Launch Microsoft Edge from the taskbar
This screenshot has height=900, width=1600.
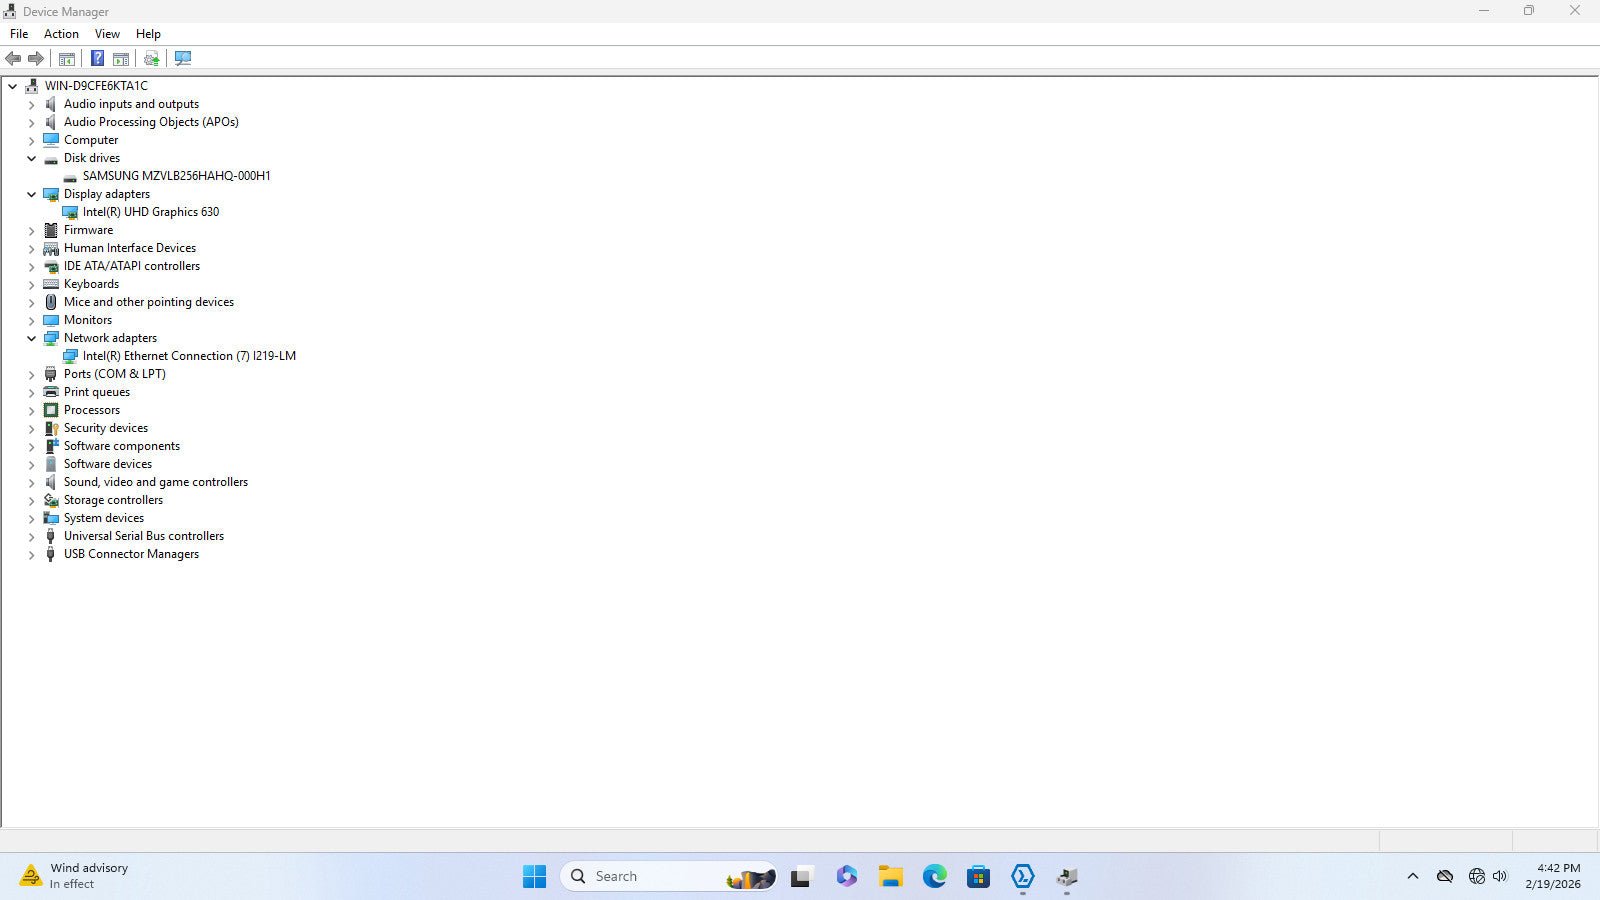click(934, 877)
